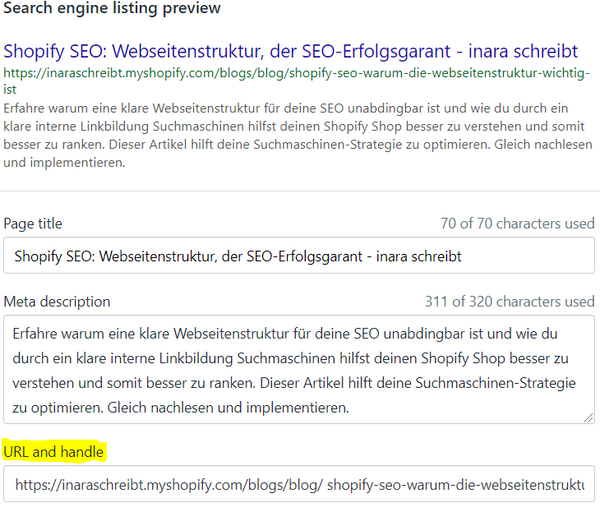The image size is (600, 512).
Task: Click the URL and handle input field
Action: point(299,484)
